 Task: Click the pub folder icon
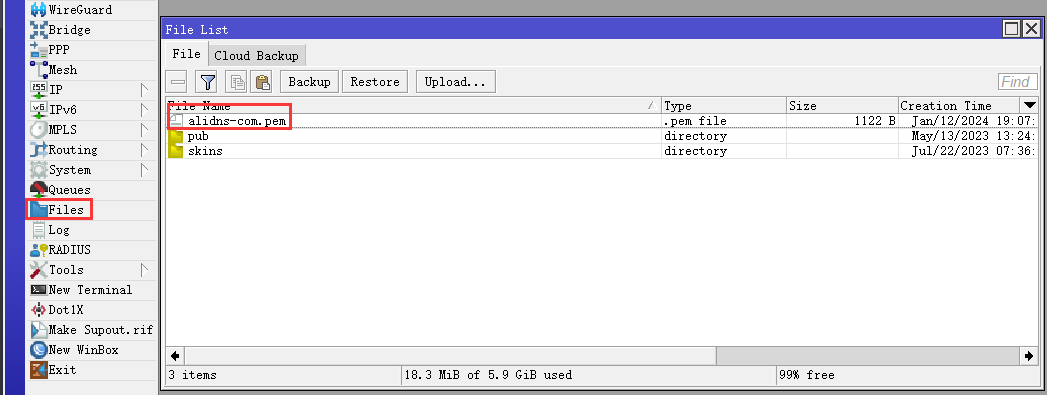(176, 136)
